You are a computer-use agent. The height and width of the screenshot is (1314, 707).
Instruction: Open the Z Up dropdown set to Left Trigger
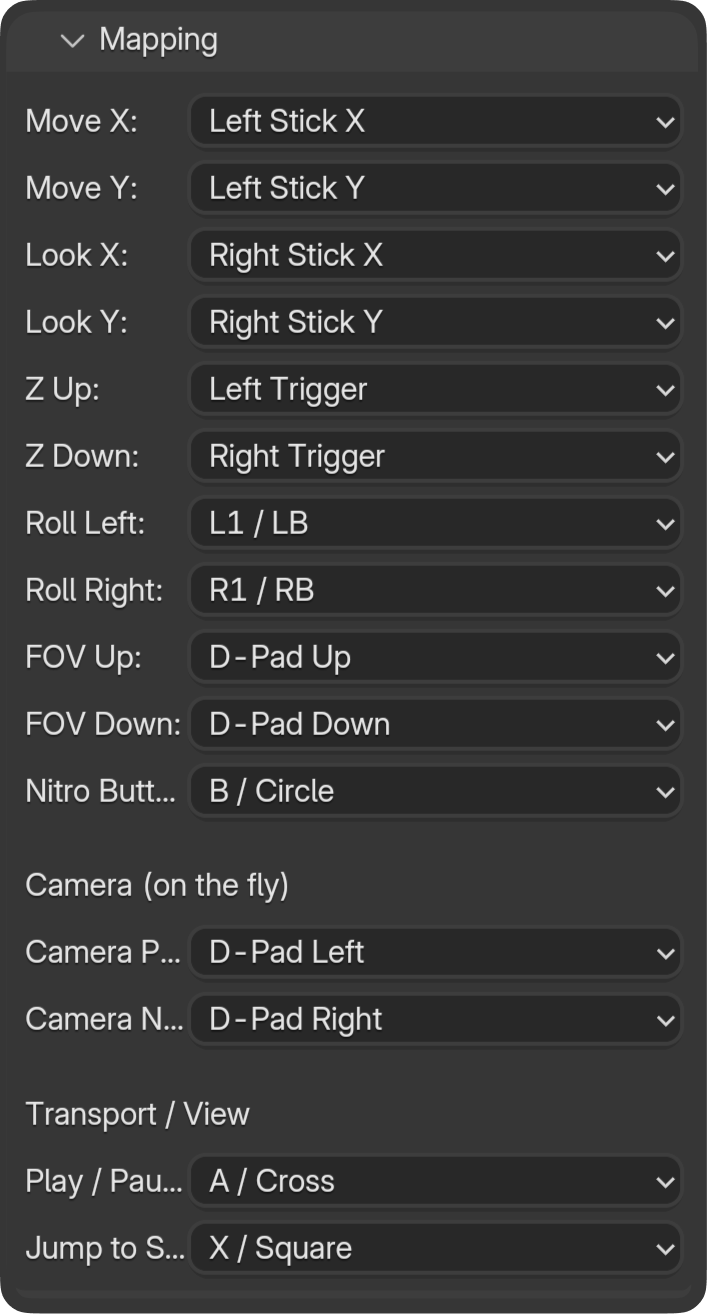[x=435, y=389]
